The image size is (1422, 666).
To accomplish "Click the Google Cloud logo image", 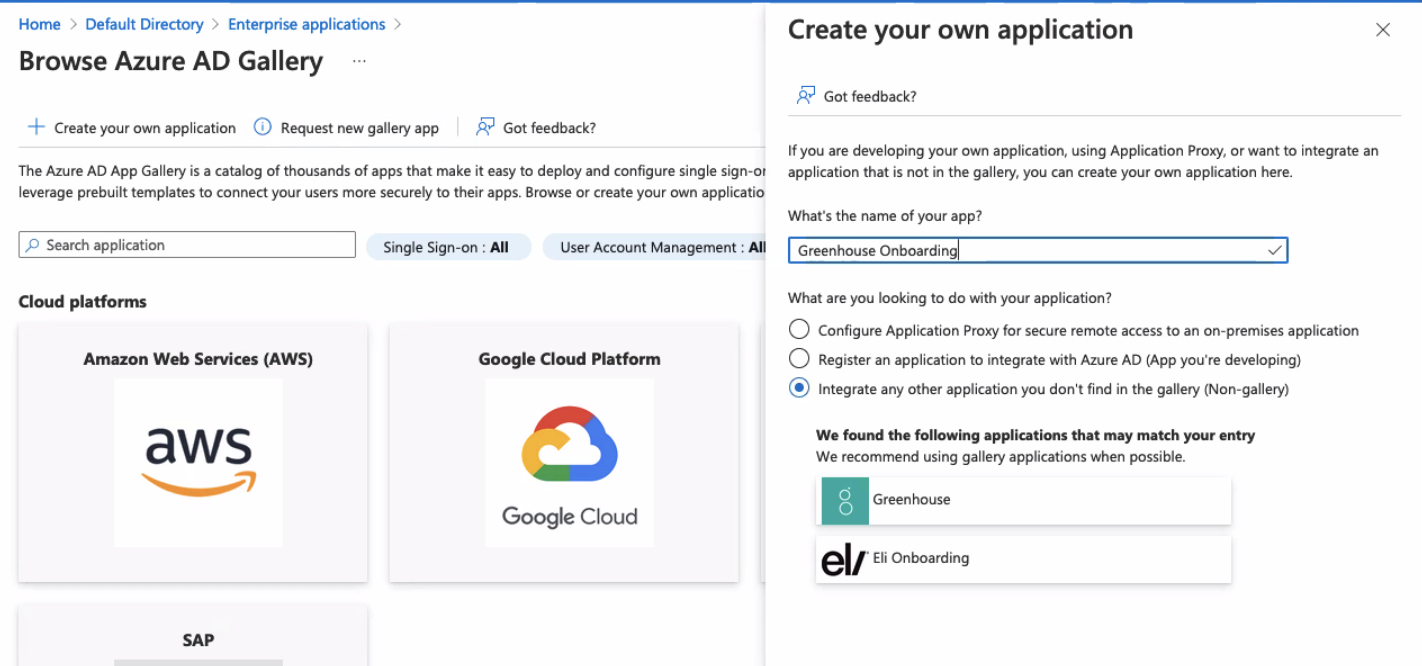I will click(570, 463).
